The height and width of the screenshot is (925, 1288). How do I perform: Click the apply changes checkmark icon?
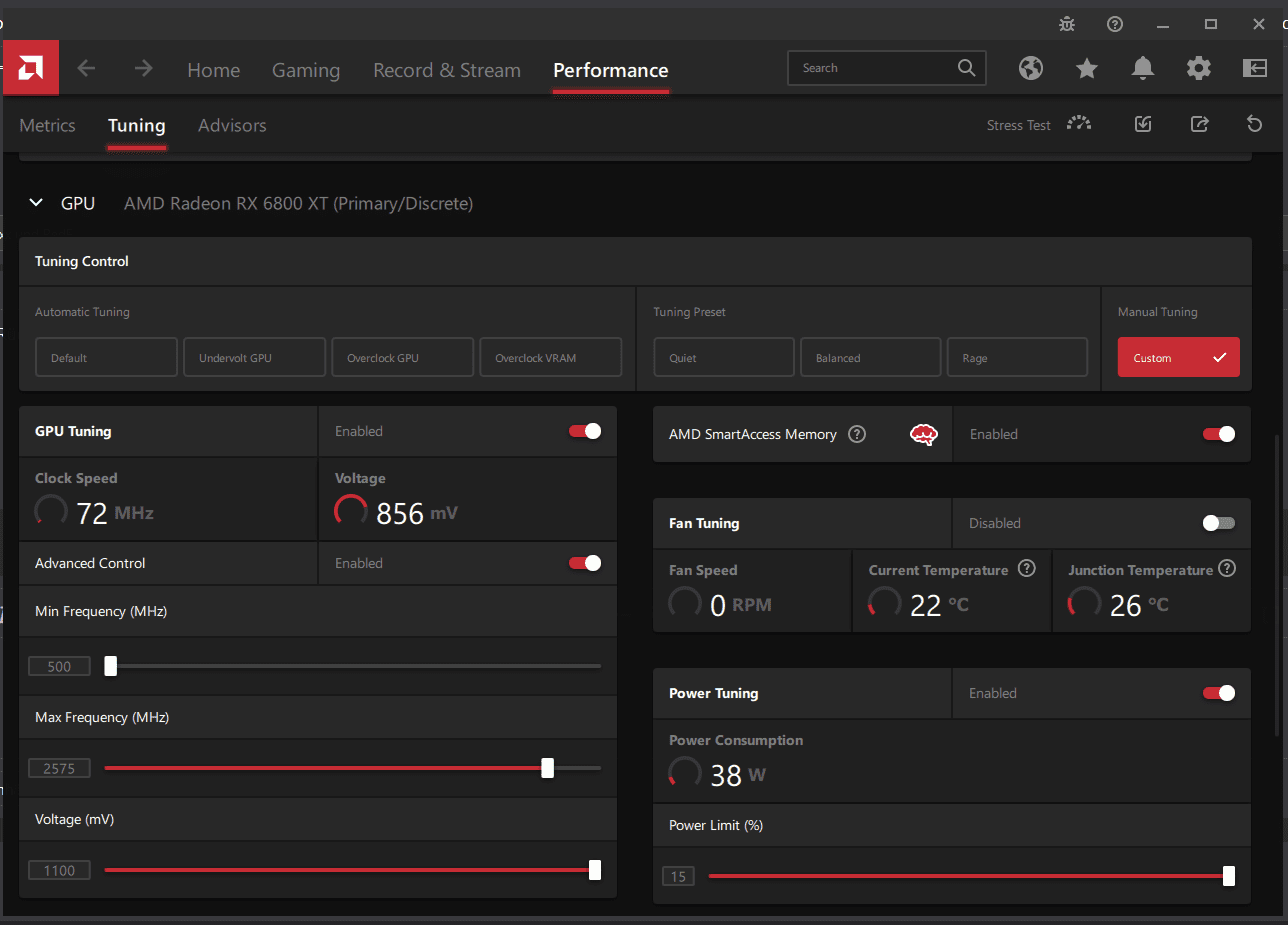1144,124
